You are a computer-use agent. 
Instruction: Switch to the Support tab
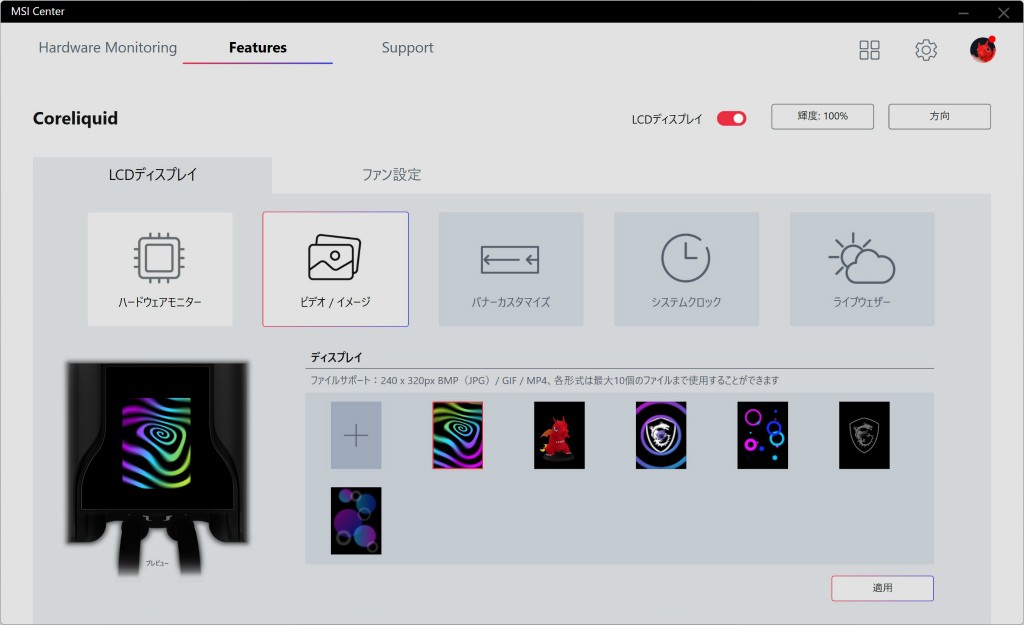point(407,48)
